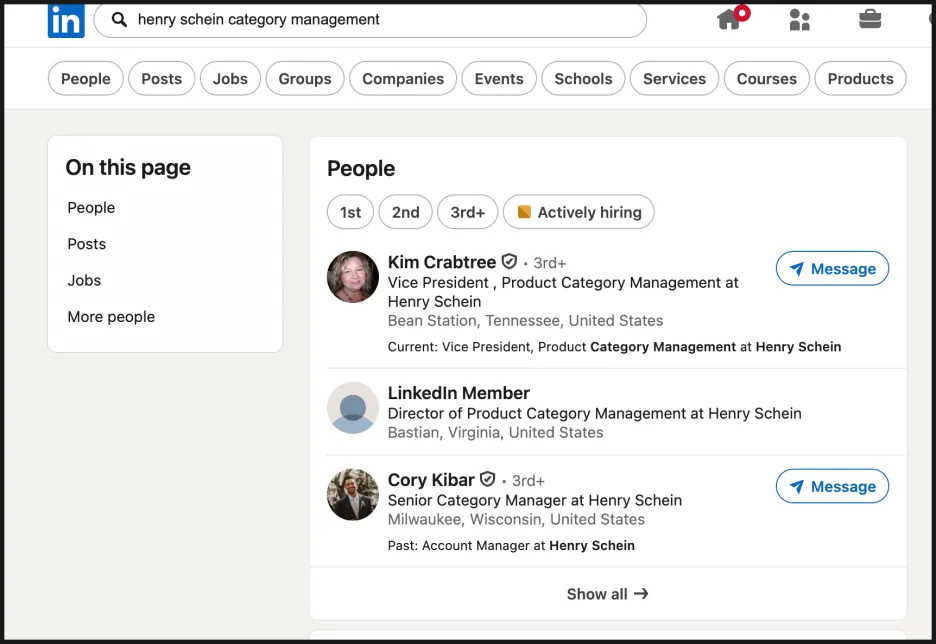936x644 pixels.
Task: Click Kim Crabtree's verification badge
Action: (x=509, y=261)
